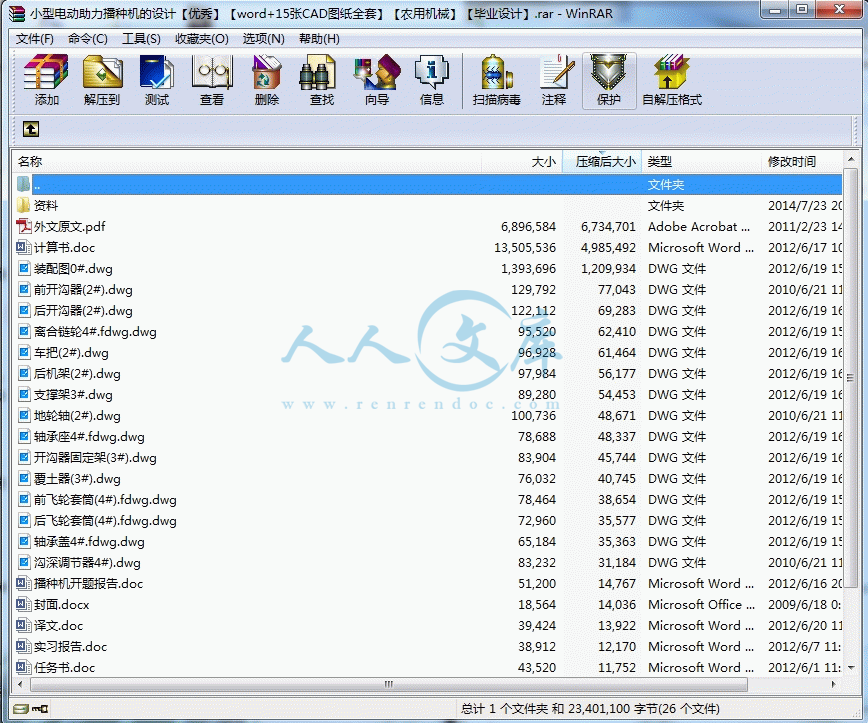Click the horizontal scrollbar right arrow
Viewport: 868px width, 723px height.
tap(834, 684)
